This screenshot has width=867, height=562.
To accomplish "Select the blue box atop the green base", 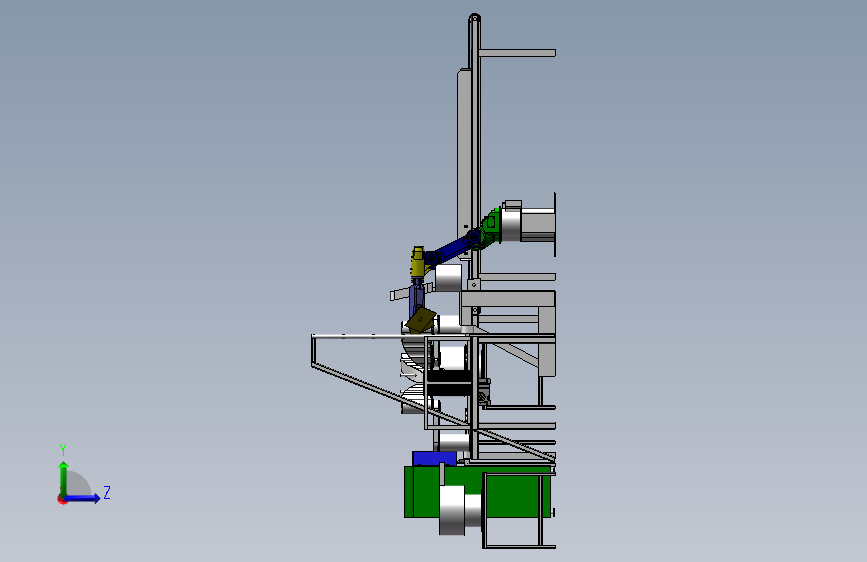I will click(x=435, y=459).
